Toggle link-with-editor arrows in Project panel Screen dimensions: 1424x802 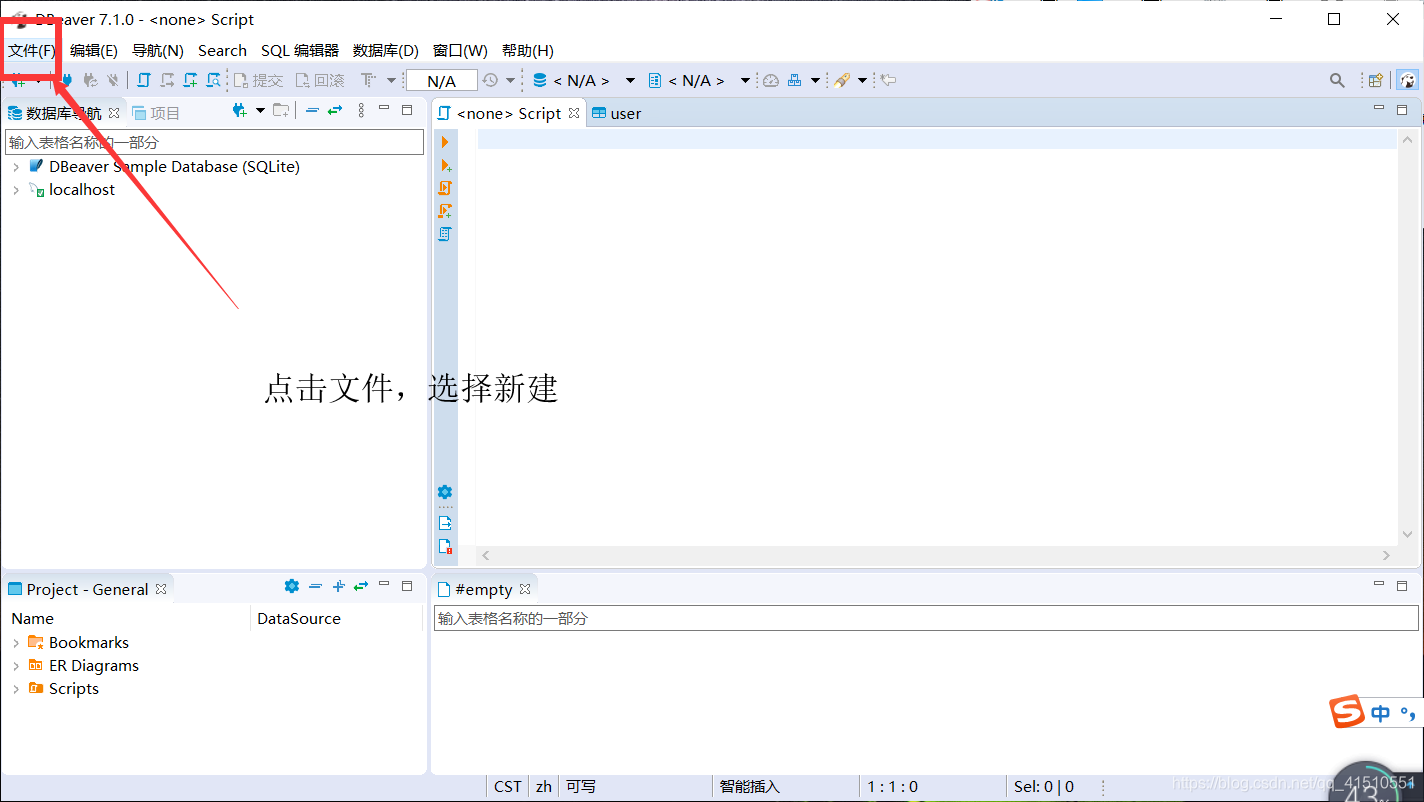[x=361, y=586]
